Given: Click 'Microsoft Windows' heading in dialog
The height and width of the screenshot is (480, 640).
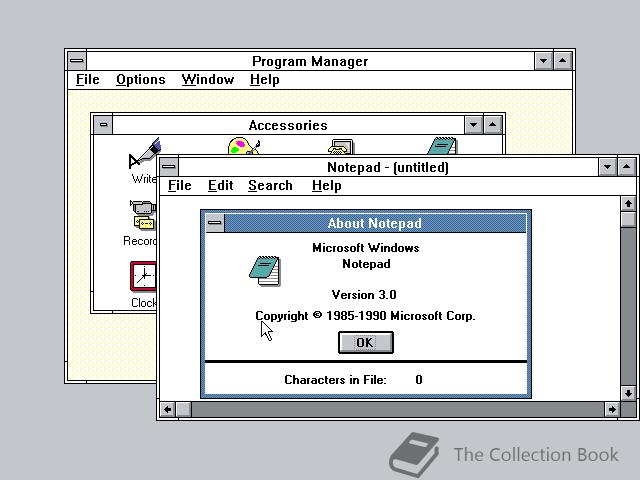Looking at the screenshot, I should (366, 248).
